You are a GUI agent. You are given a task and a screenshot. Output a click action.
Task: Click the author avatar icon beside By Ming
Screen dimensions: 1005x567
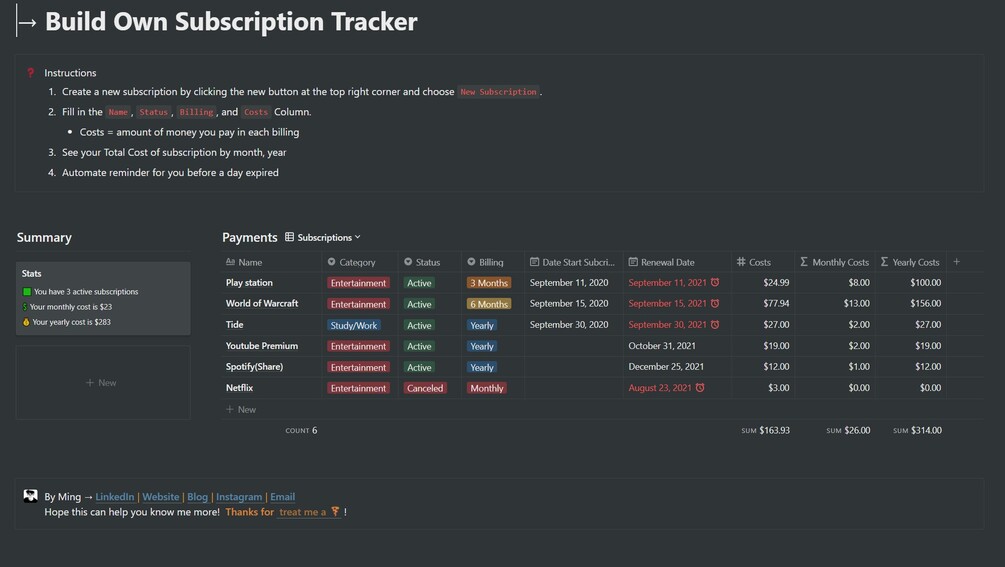pos(30,496)
